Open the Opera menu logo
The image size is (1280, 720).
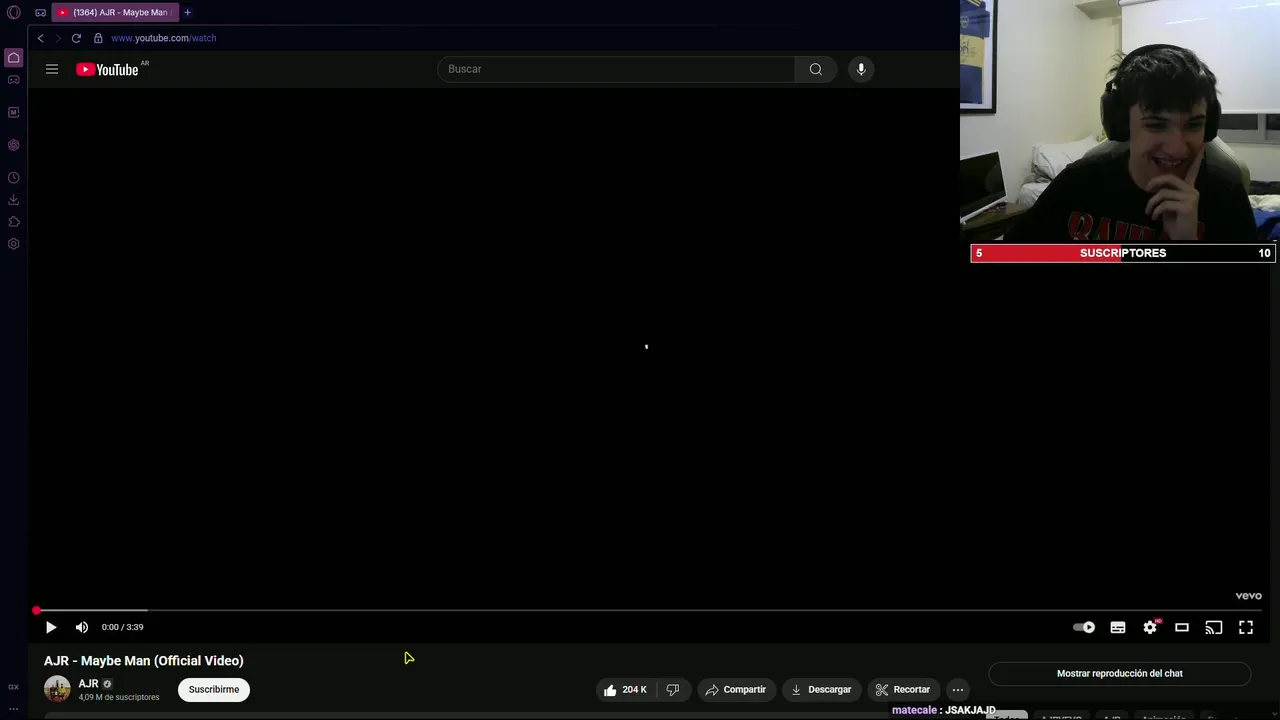(14, 13)
